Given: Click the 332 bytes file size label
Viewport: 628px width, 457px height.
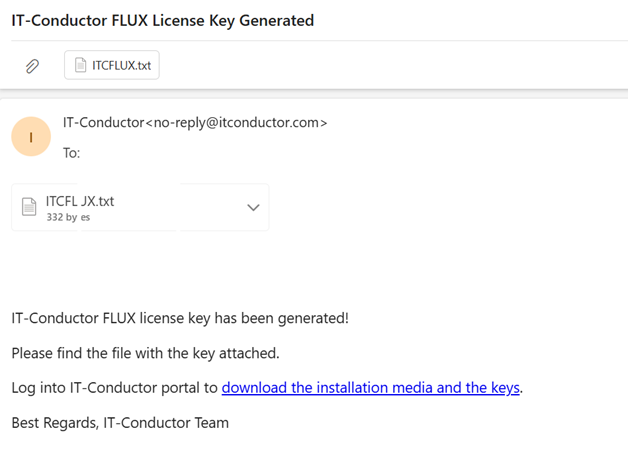Looking at the screenshot, I should click(x=68, y=217).
